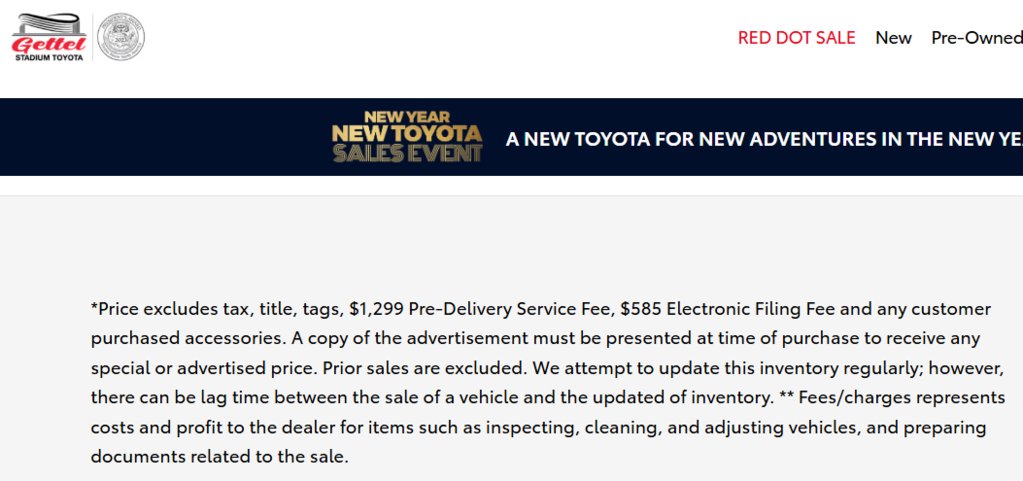Viewport: 1023px width, 481px height.
Task: Click the circular award seal badge
Action: tap(121, 37)
